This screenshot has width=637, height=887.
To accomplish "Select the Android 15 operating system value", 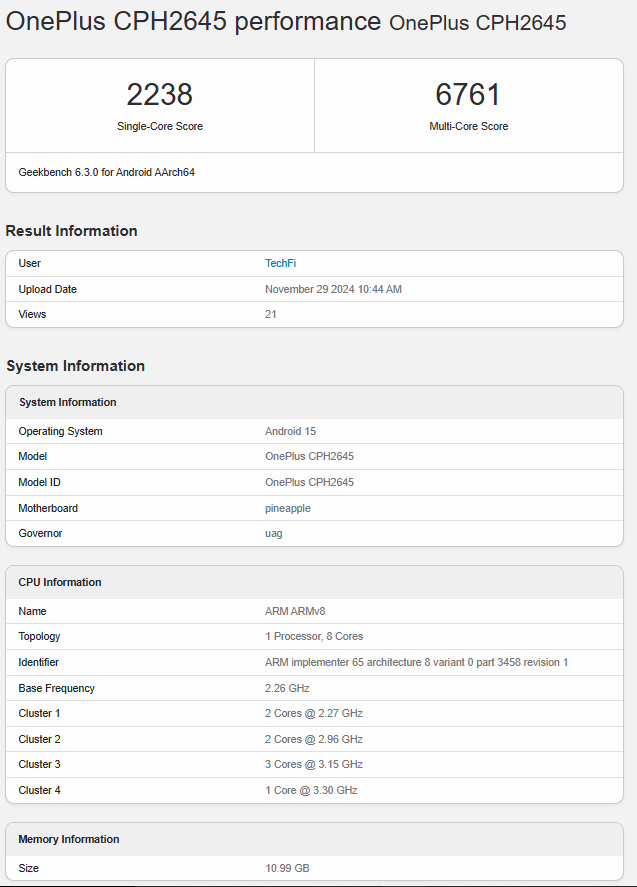I will pos(289,431).
